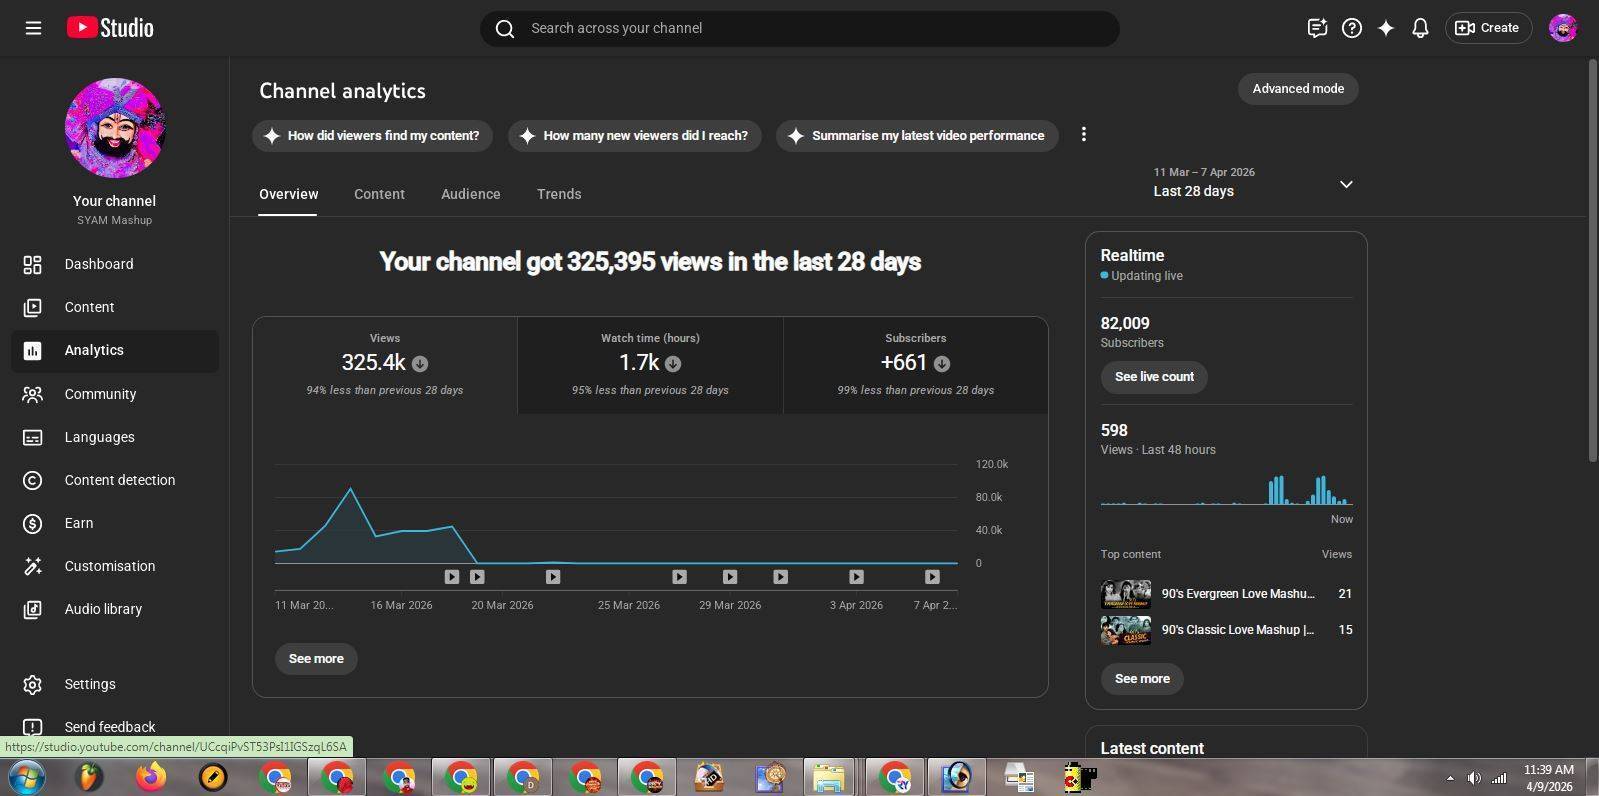The height and width of the screenshot is (796, 1599).
Task: Open the channel comments icon in header
Action: [1317, 28]
